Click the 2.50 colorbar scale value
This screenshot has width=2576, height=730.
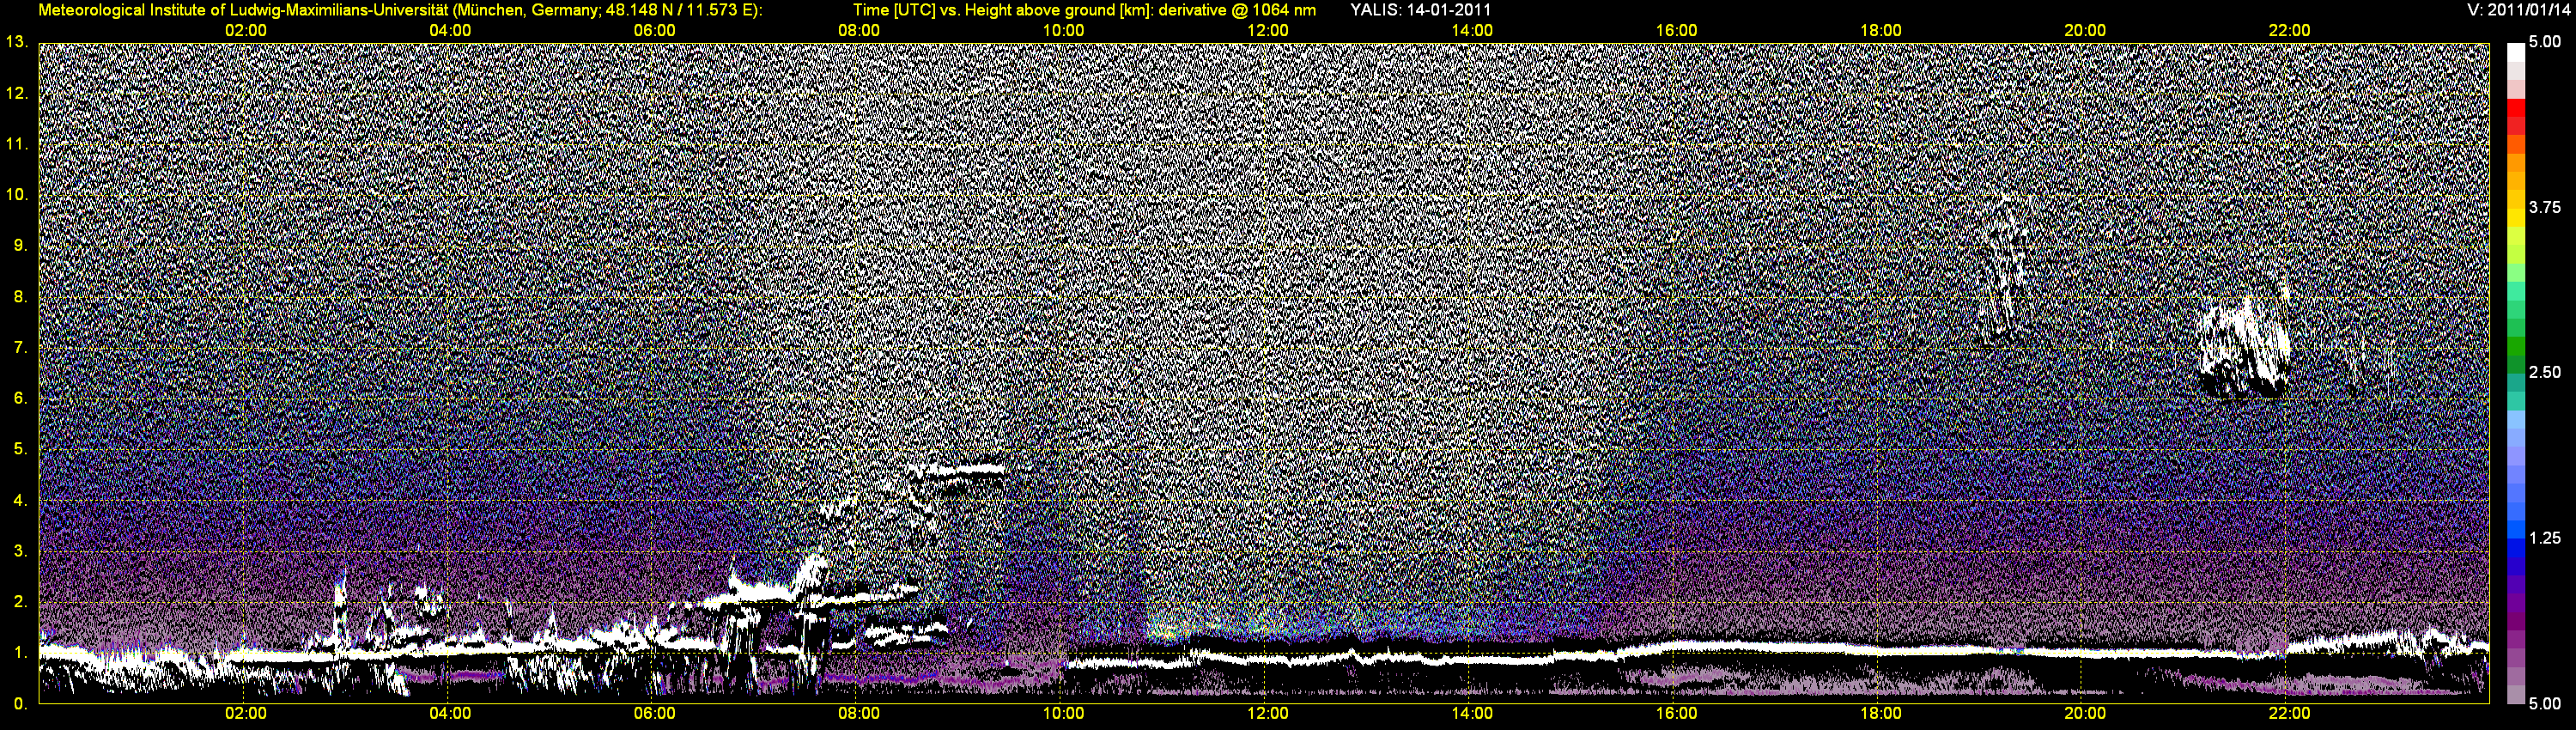click(2545, 372)
